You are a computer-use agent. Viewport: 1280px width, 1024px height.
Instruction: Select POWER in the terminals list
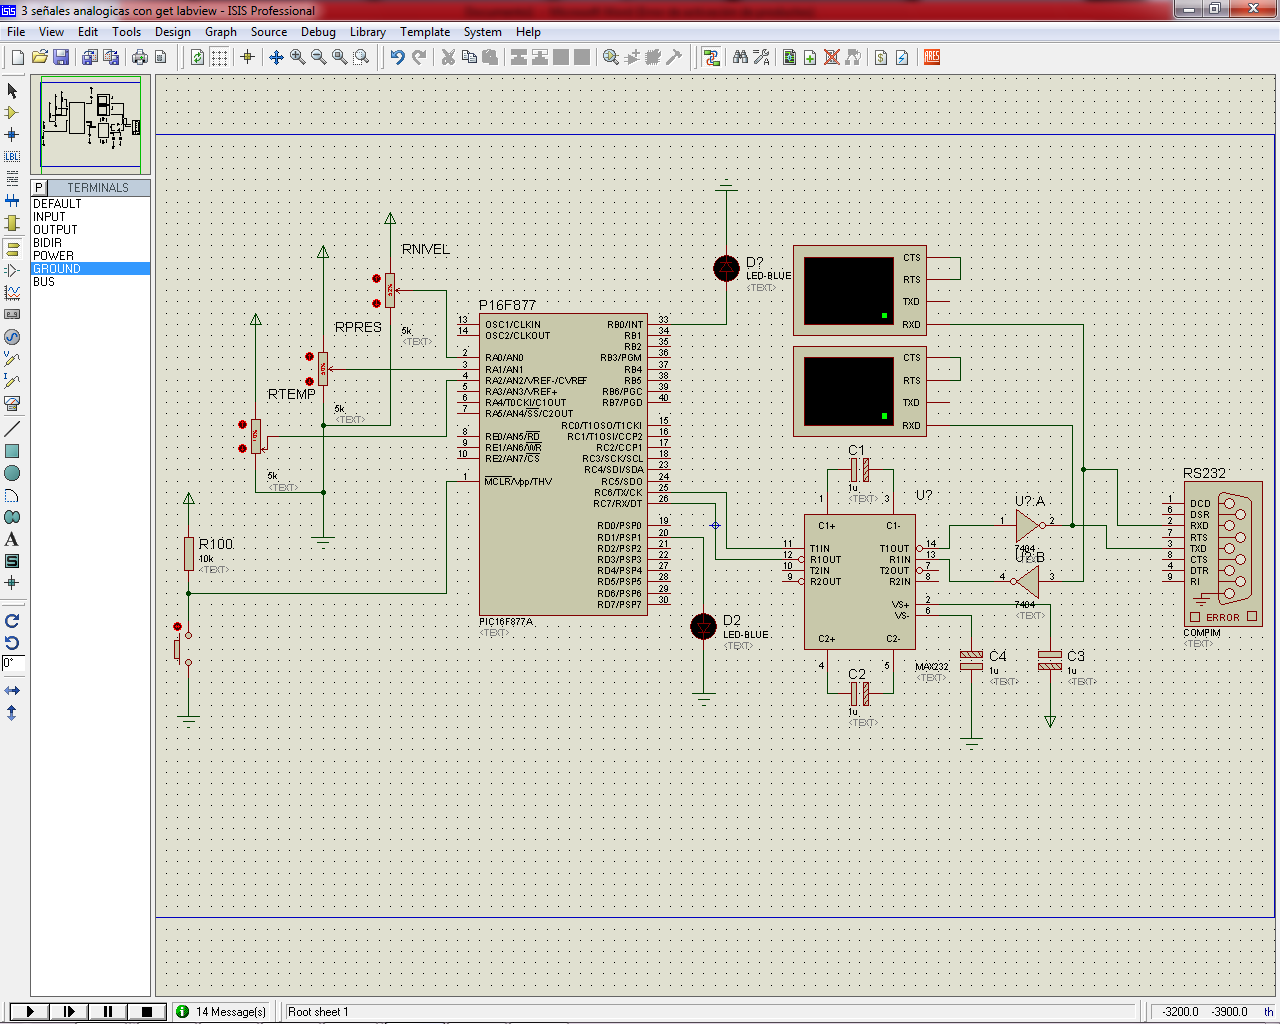click(91, 256)
